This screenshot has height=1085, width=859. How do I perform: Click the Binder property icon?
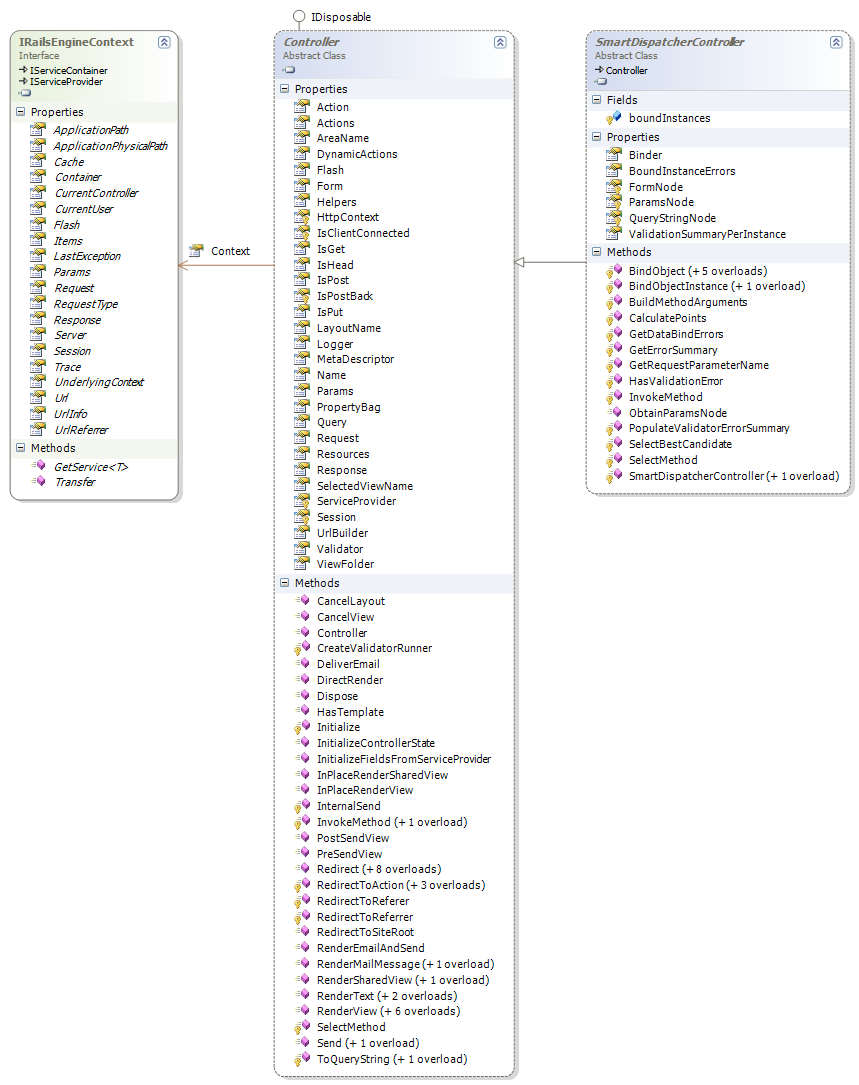614,154
